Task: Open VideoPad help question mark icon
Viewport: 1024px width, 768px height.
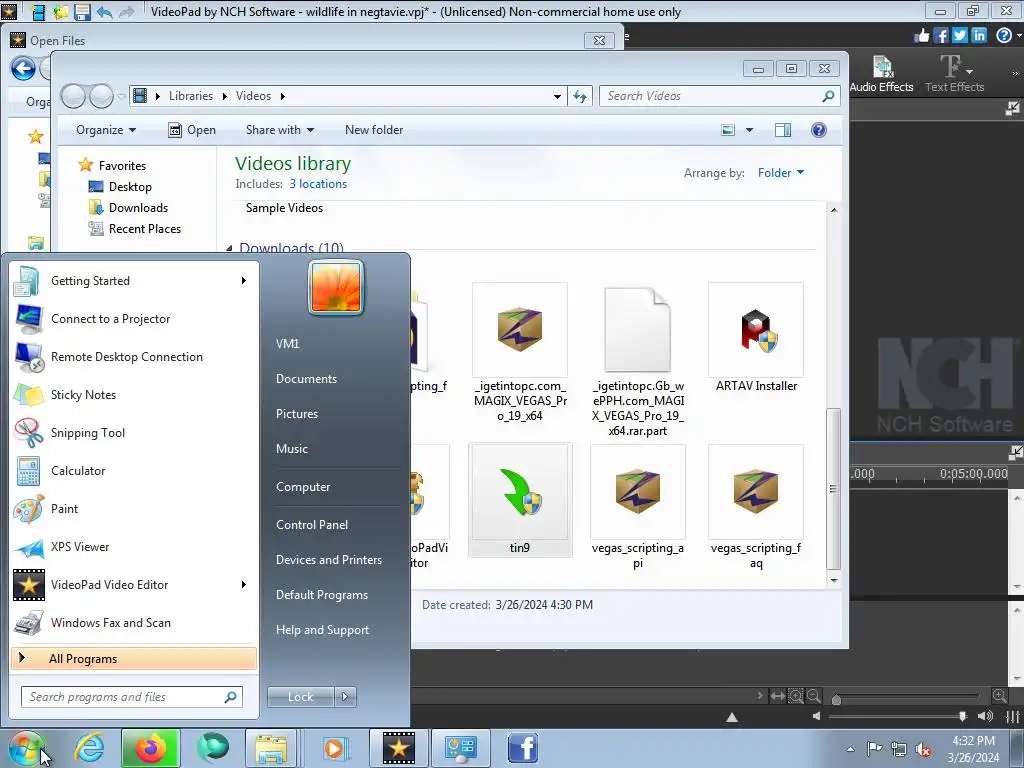Action: 1004,35
